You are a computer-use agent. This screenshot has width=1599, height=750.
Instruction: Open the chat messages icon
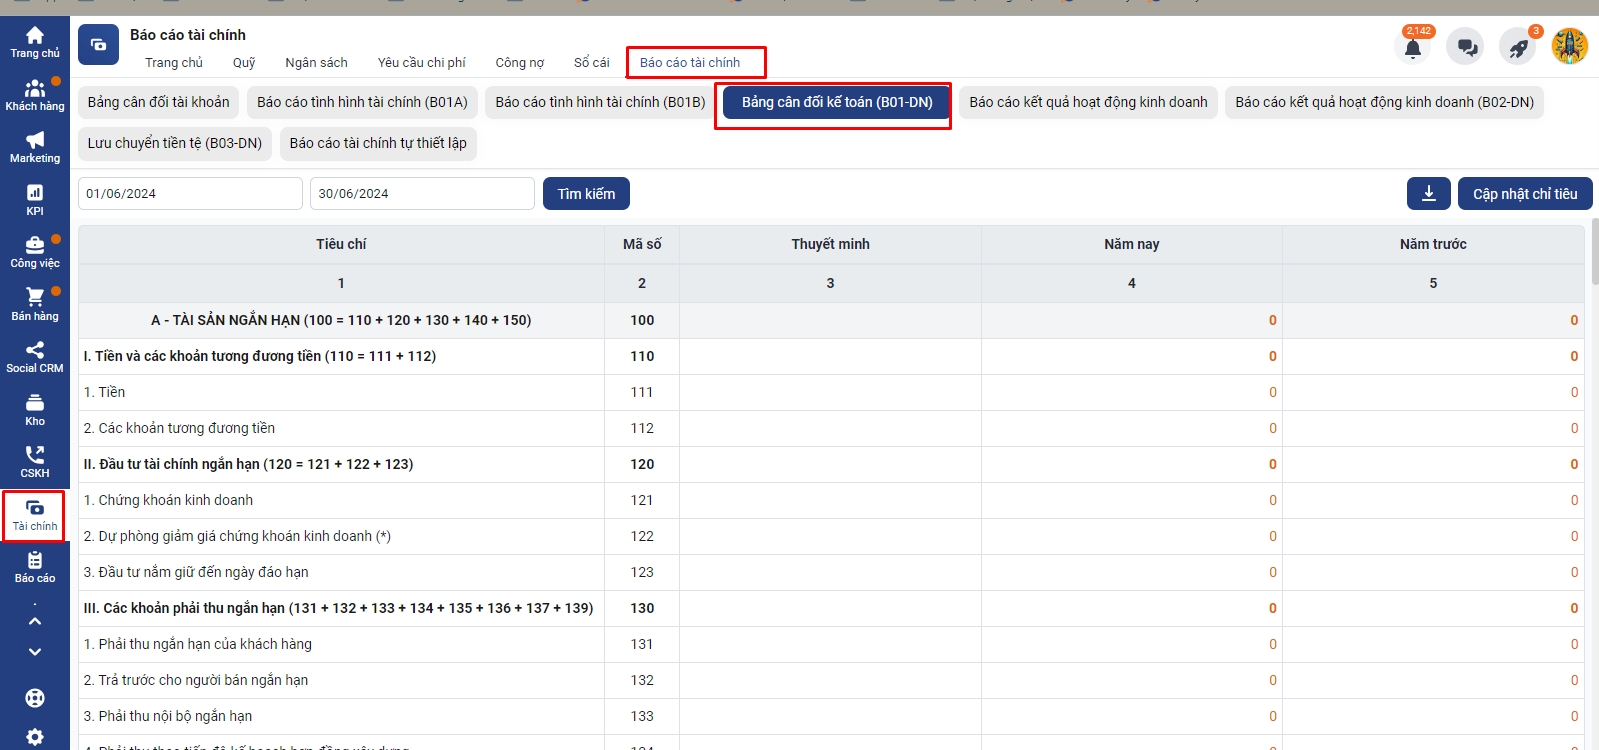(1466, 47)
